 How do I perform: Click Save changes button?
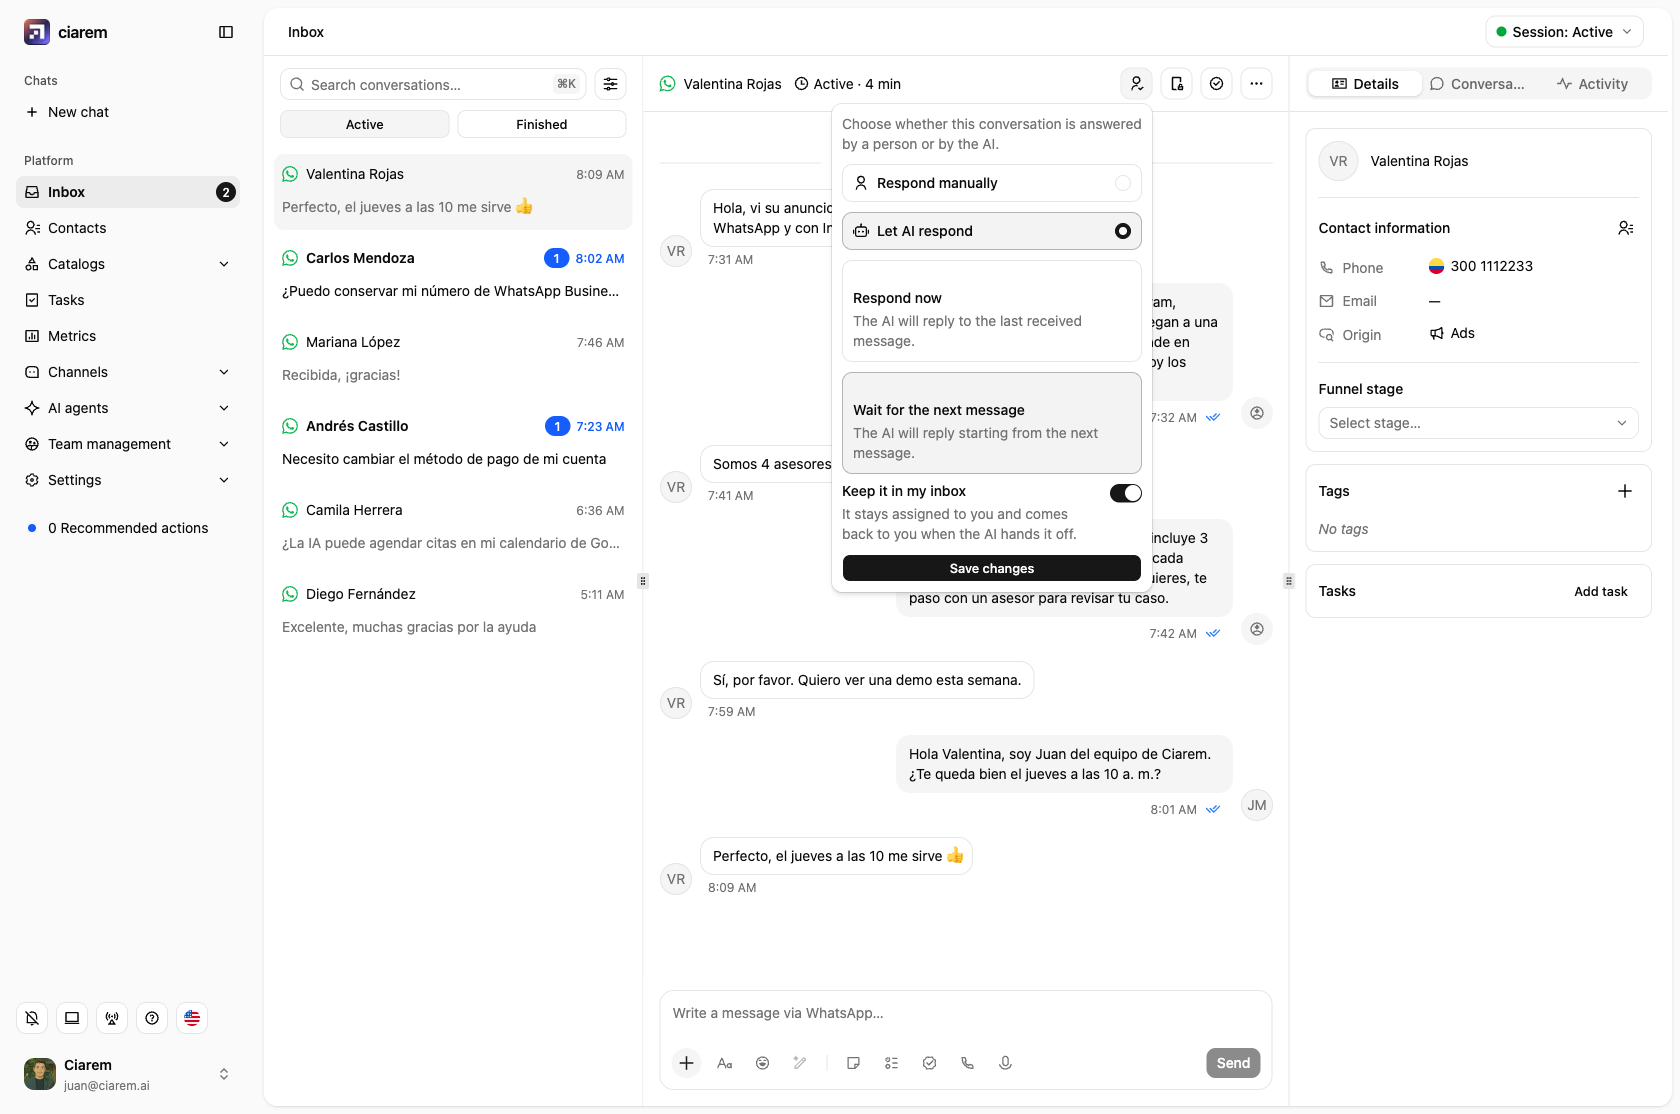click(x=992, y=568)
